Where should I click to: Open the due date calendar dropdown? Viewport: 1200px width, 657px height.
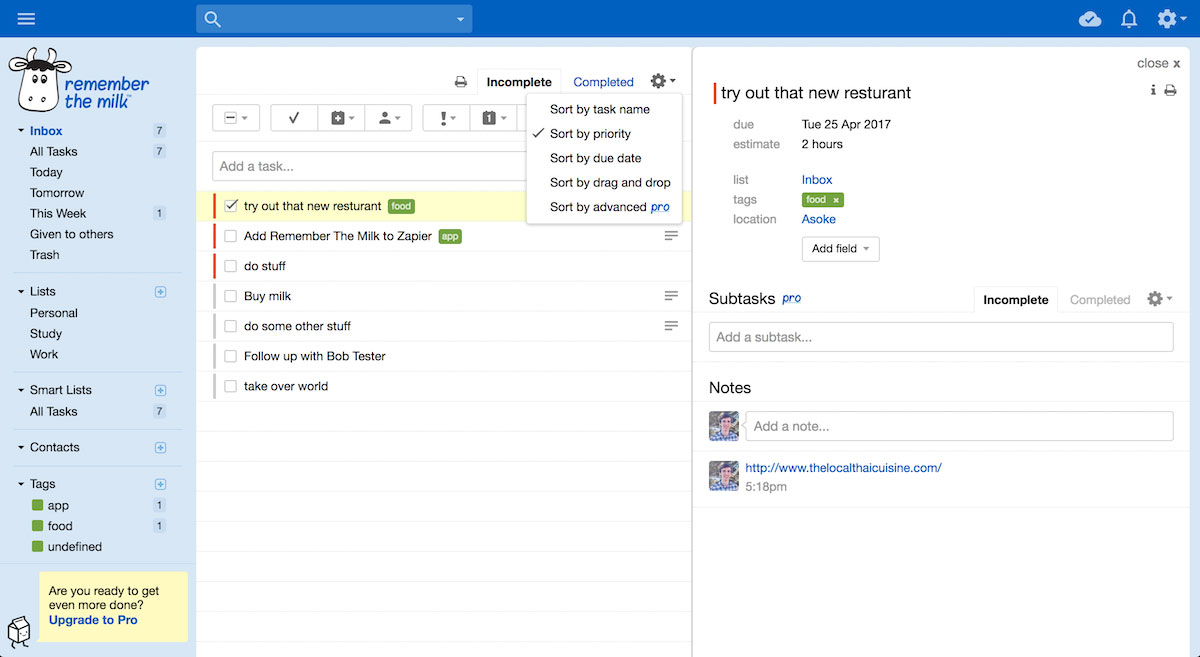[495, 118]
